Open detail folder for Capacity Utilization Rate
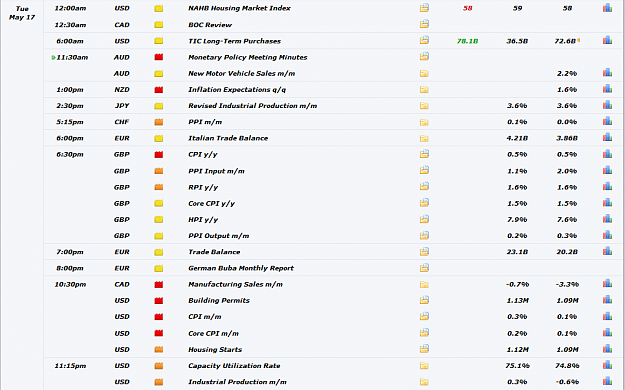 click(x=424, y=365)
